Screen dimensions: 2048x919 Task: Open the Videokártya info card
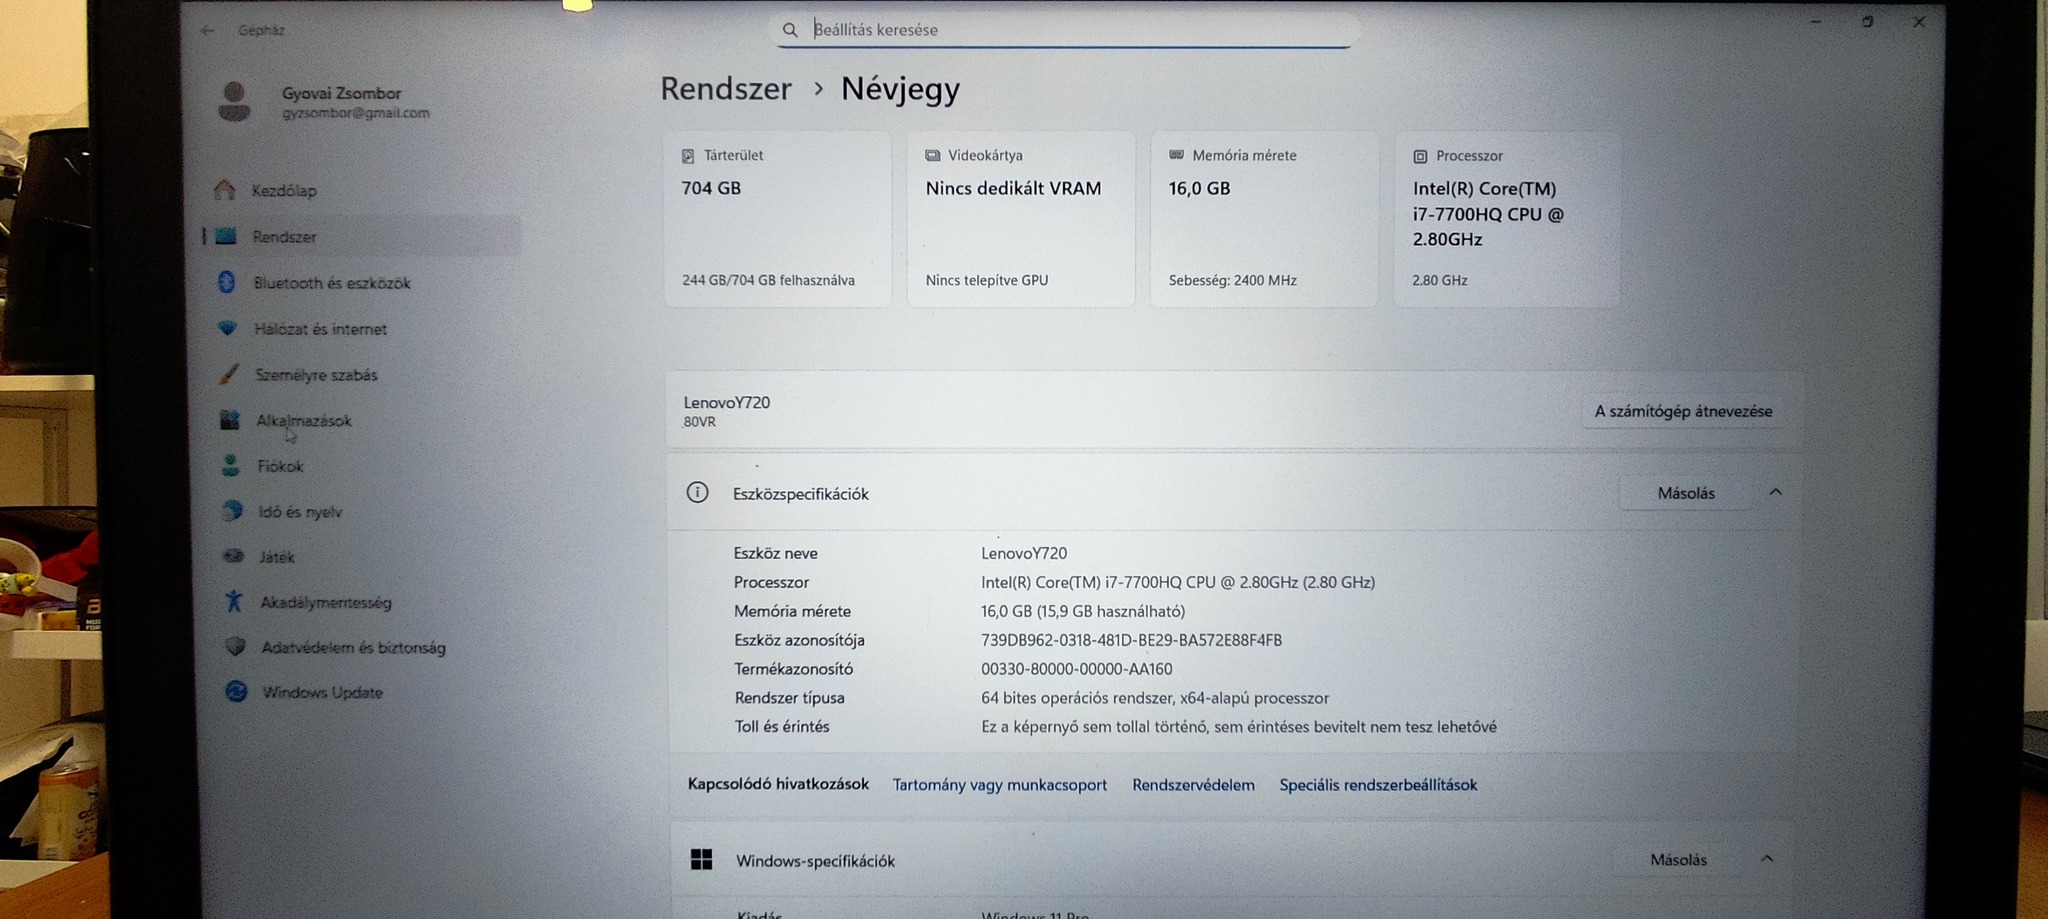coord(1021,218)
